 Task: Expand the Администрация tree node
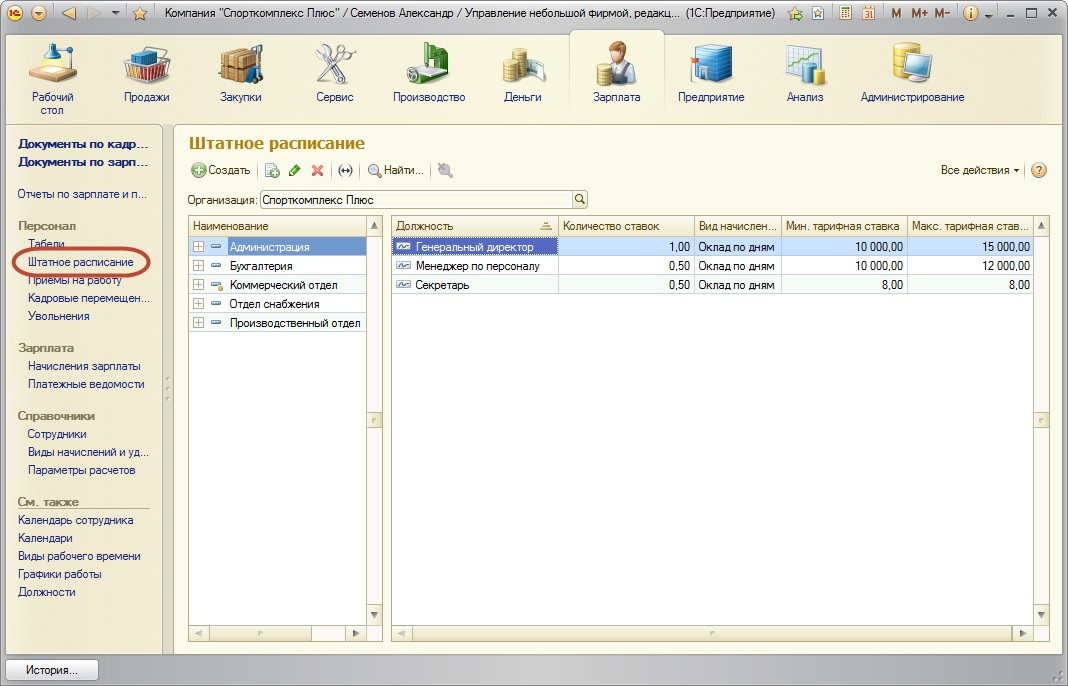pos(198,247)
